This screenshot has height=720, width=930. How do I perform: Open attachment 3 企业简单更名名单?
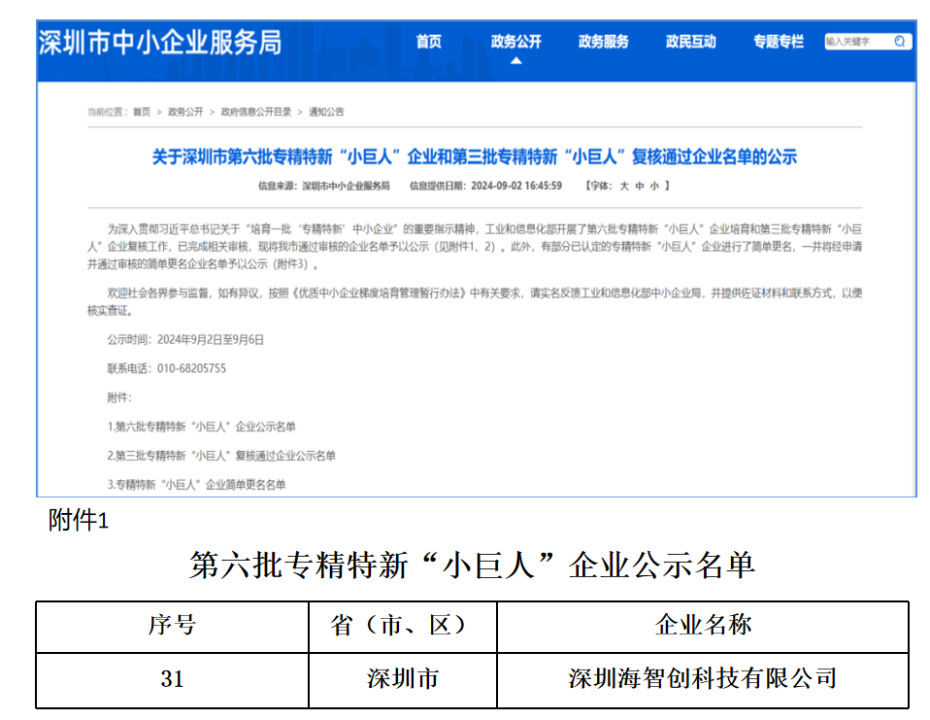coord(196,485)
